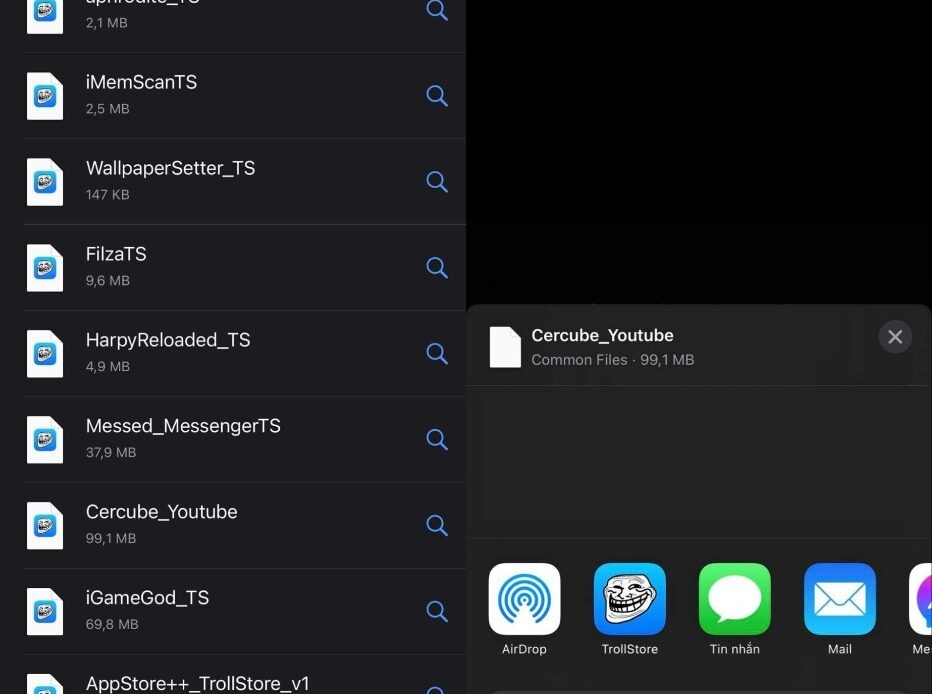Select the WallpaperSetter_TS file icon
Viewport: 932px width, 694px height.
(45, 182)
